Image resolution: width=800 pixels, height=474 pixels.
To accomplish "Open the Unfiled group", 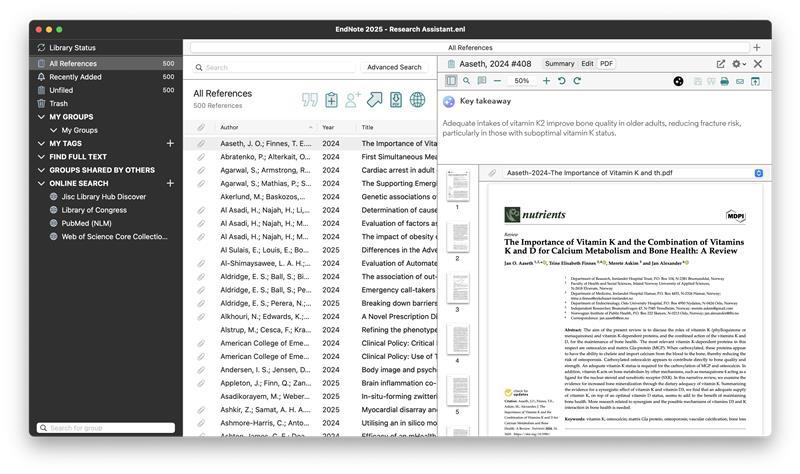I will point(106,90).
